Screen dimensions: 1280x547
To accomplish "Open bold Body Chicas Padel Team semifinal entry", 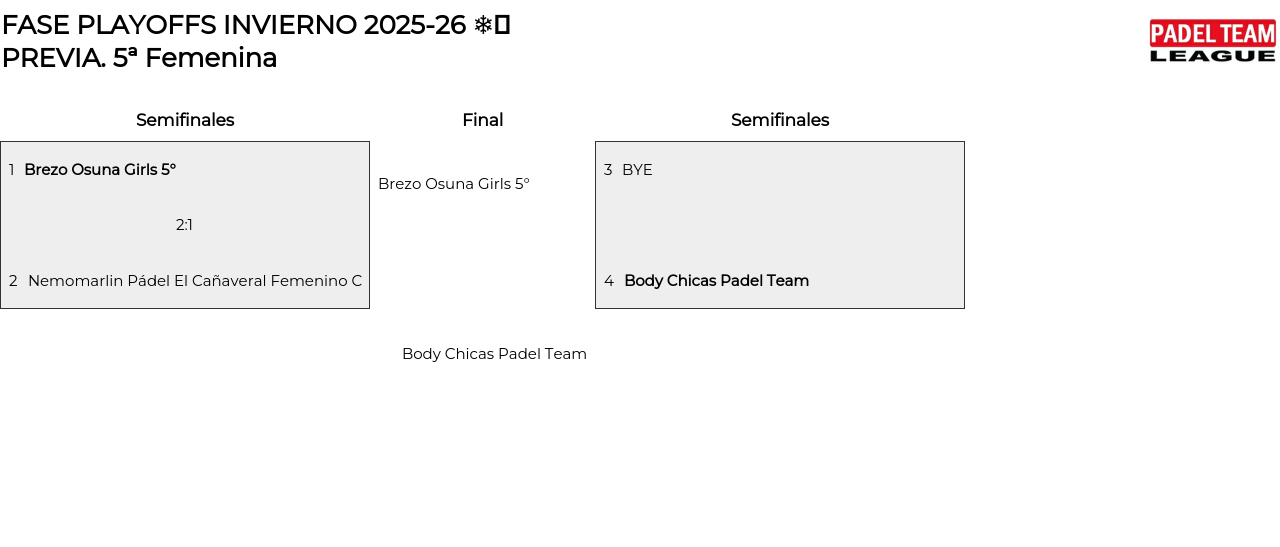I will 716,281.
